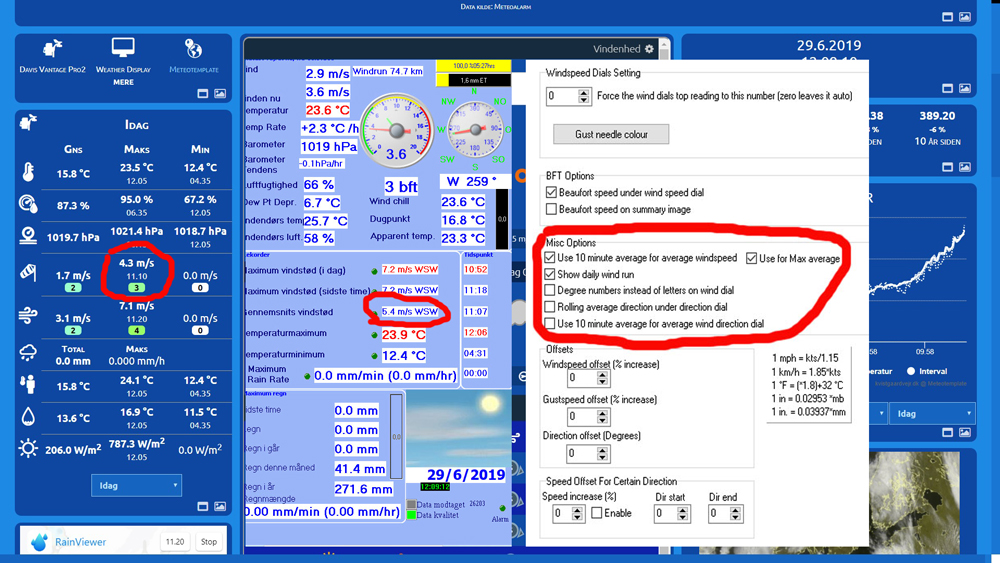Toggle Use for Max average checkbox
The width and height of the screenshot is (1000, 563).
(751, 258)
